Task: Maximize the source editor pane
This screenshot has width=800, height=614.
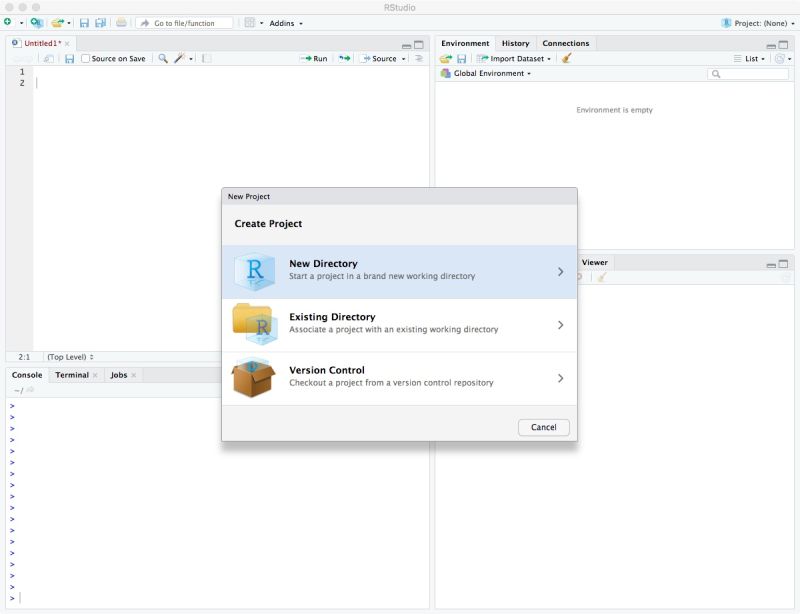Action: tap(419, 45)
